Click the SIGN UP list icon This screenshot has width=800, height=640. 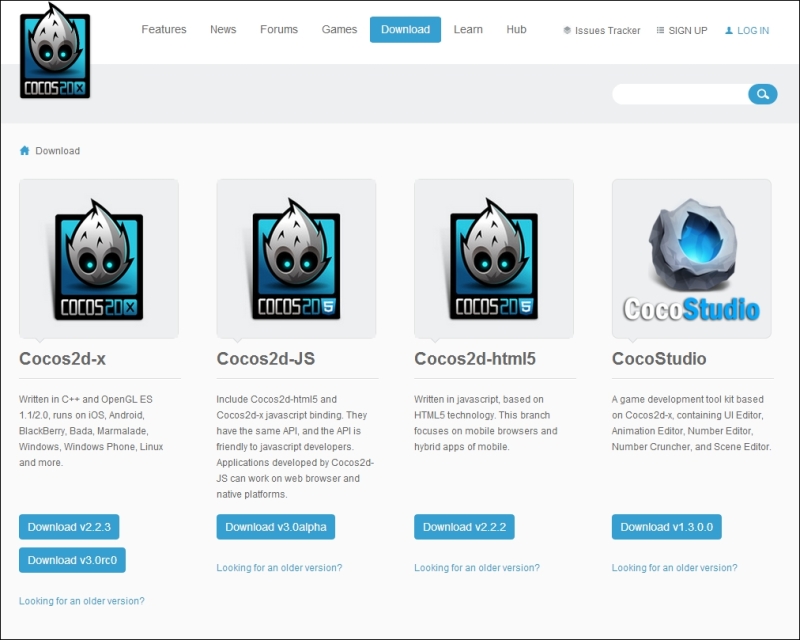[660, 30]
